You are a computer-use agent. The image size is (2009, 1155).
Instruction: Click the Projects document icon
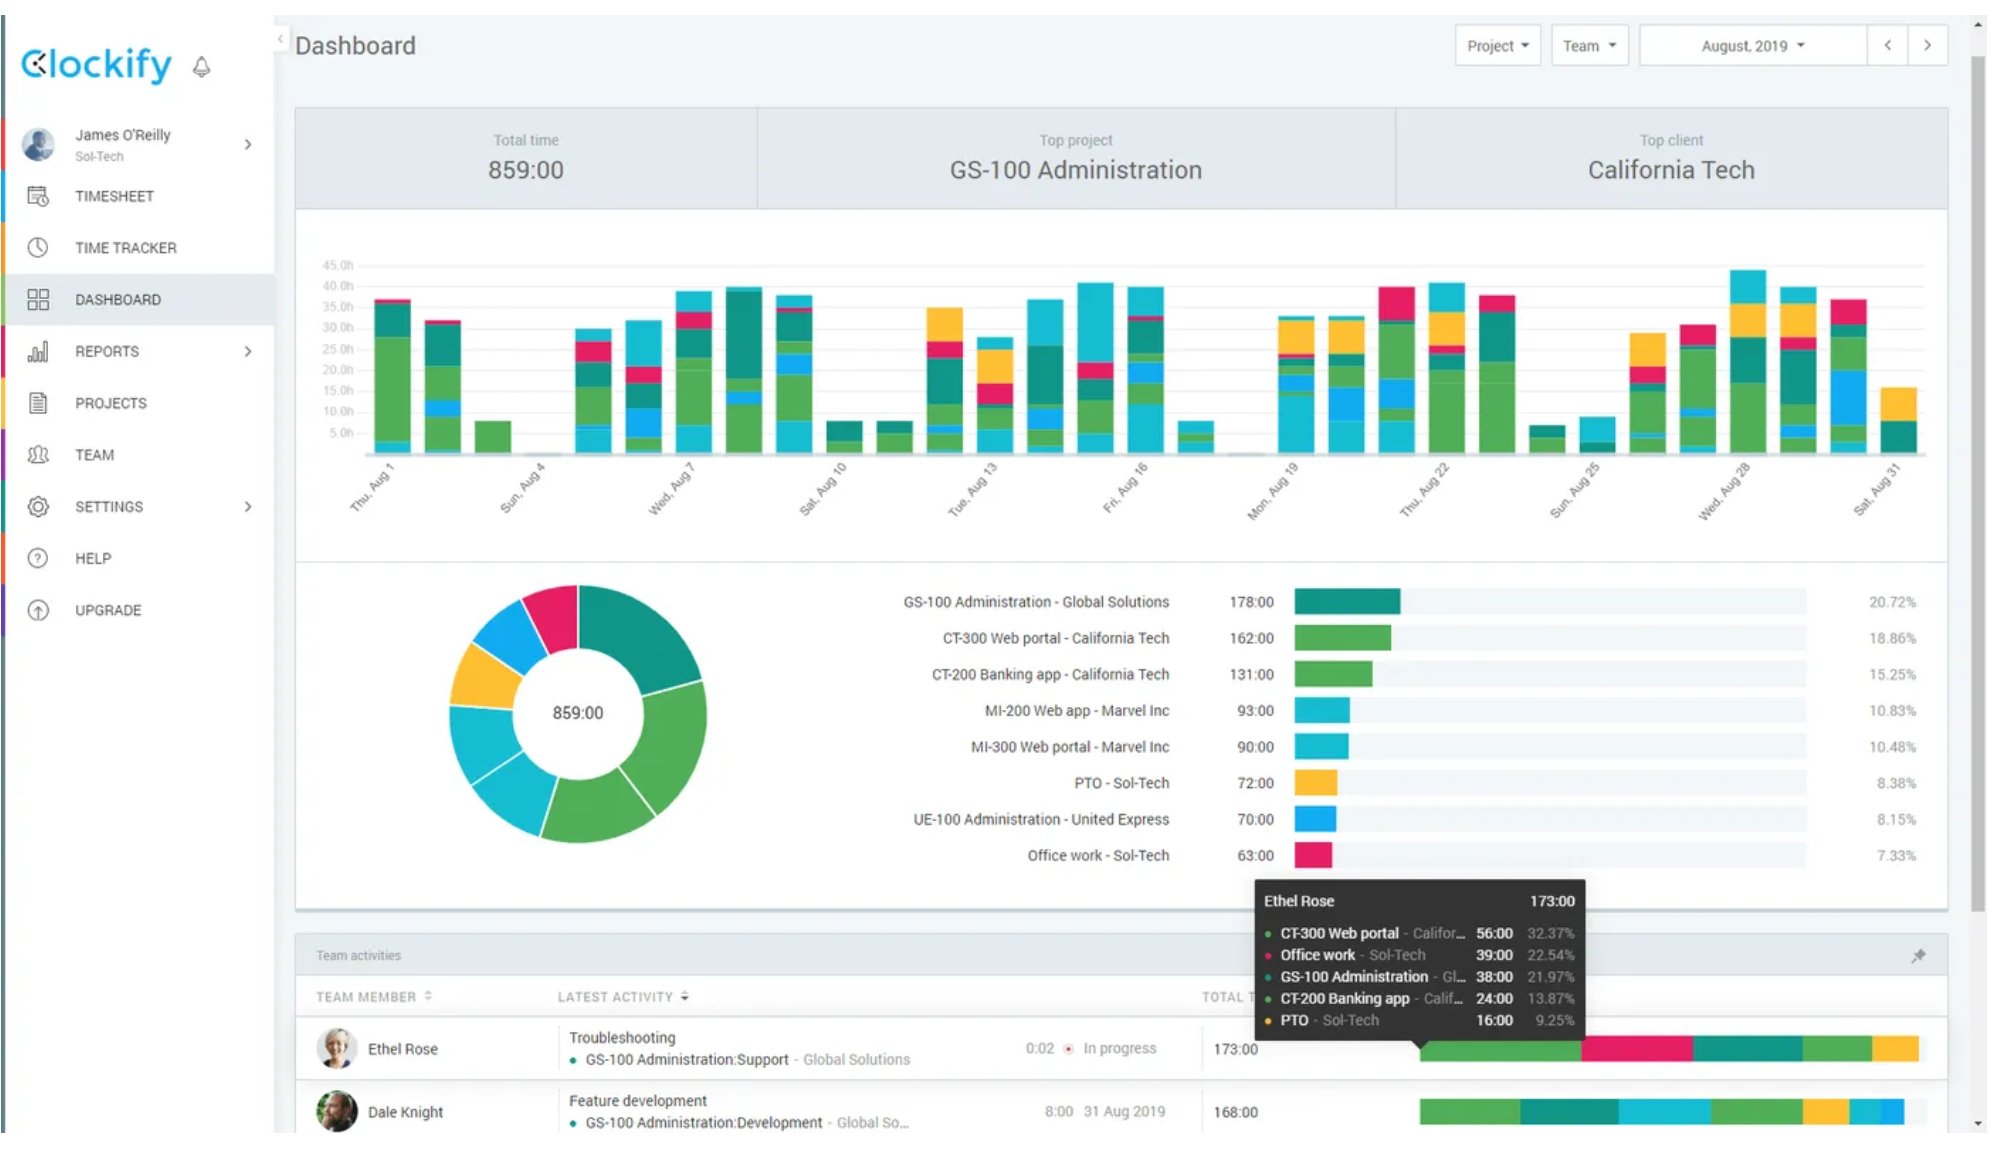[38, 403]
